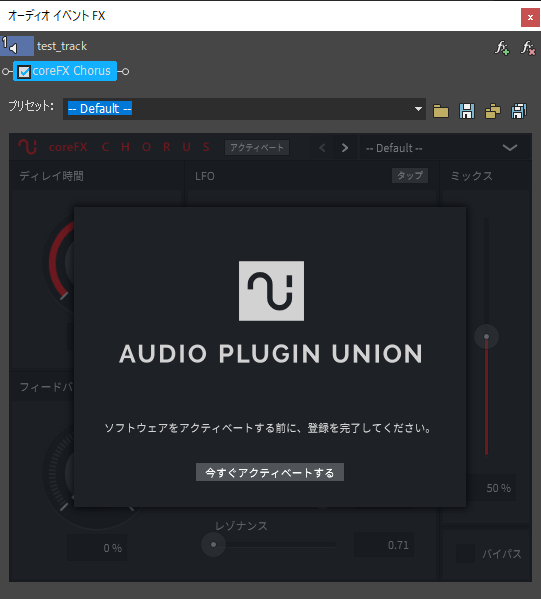Click the Plug-In Chain add FX icon

[x=502, y=48]
